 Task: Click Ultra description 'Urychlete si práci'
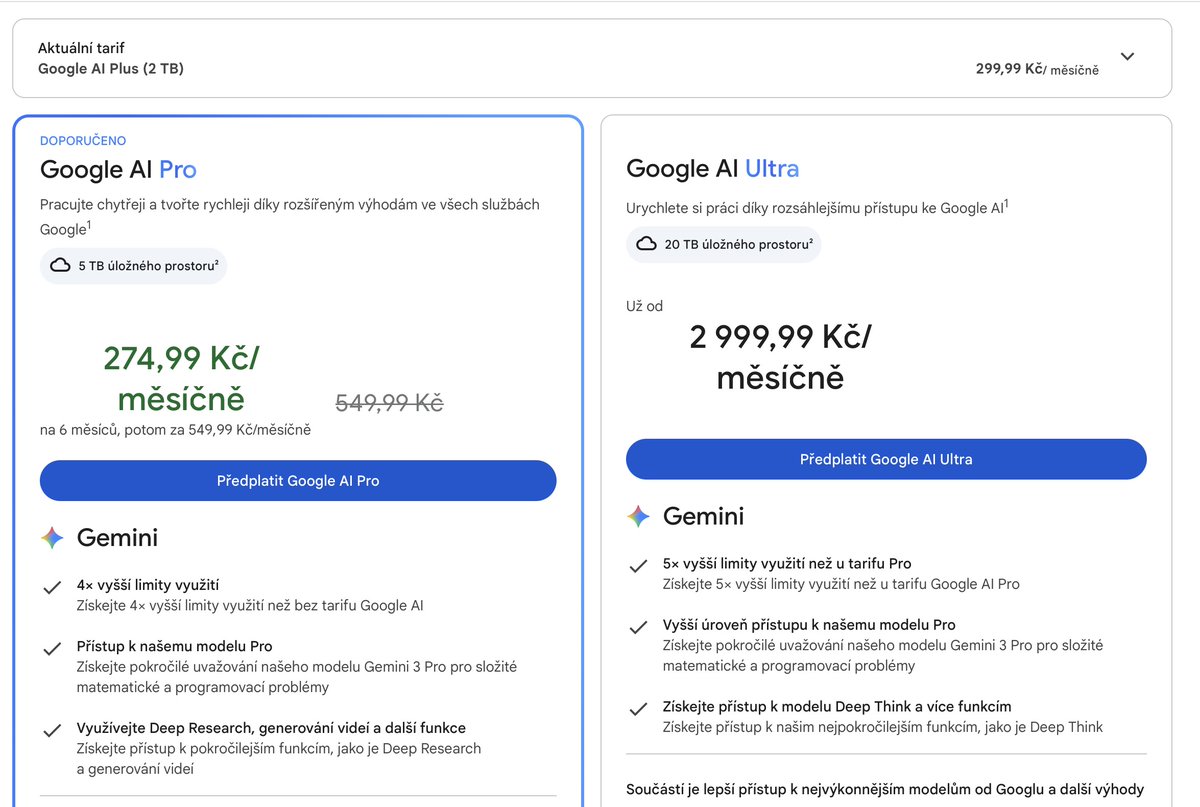pyautogui.click(x=817, y=207)
